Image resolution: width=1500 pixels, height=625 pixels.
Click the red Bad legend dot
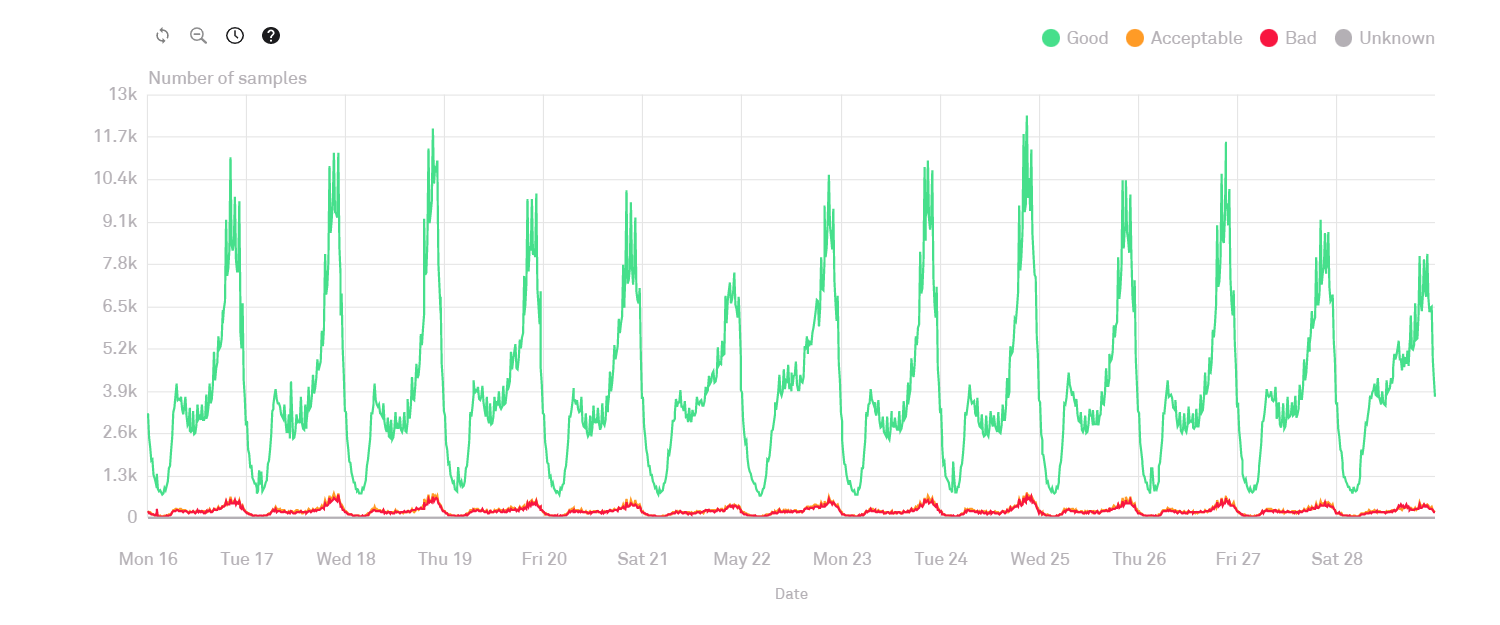click(x=1269, y=38)
